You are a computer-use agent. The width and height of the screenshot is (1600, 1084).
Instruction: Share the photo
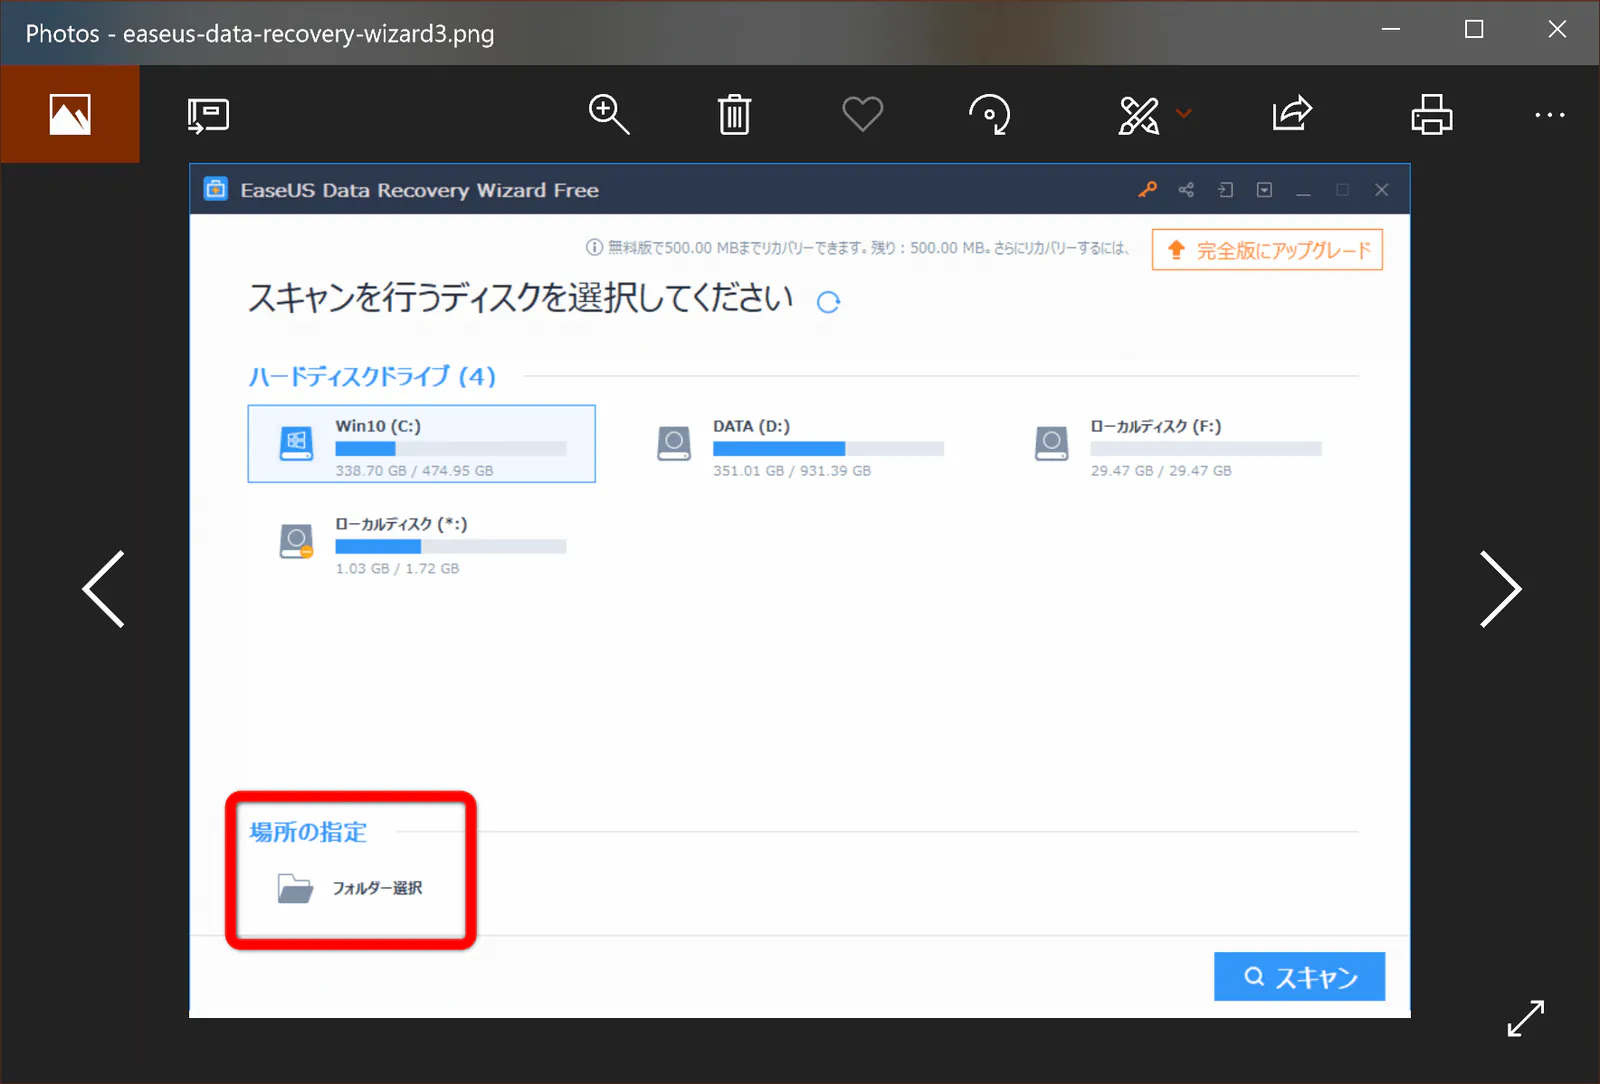click(1292, 113)
